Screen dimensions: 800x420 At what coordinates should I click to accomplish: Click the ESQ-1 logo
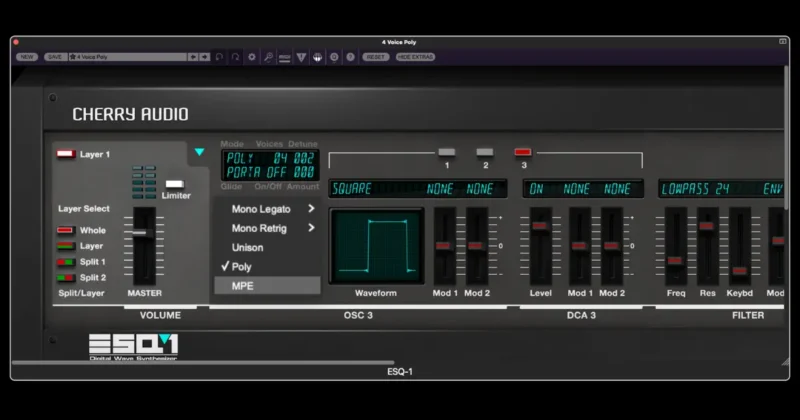[x=133, y=347]
